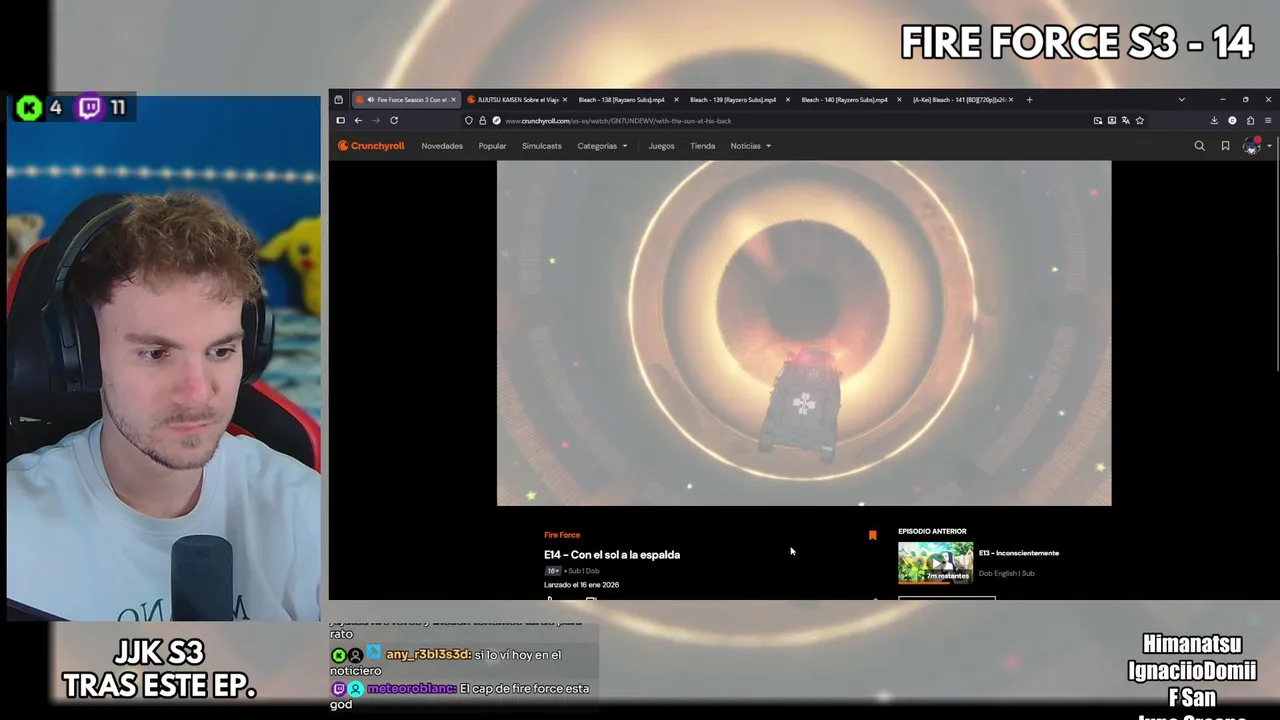Click the crunchyroll.com address bar URL

coord(618,121)
